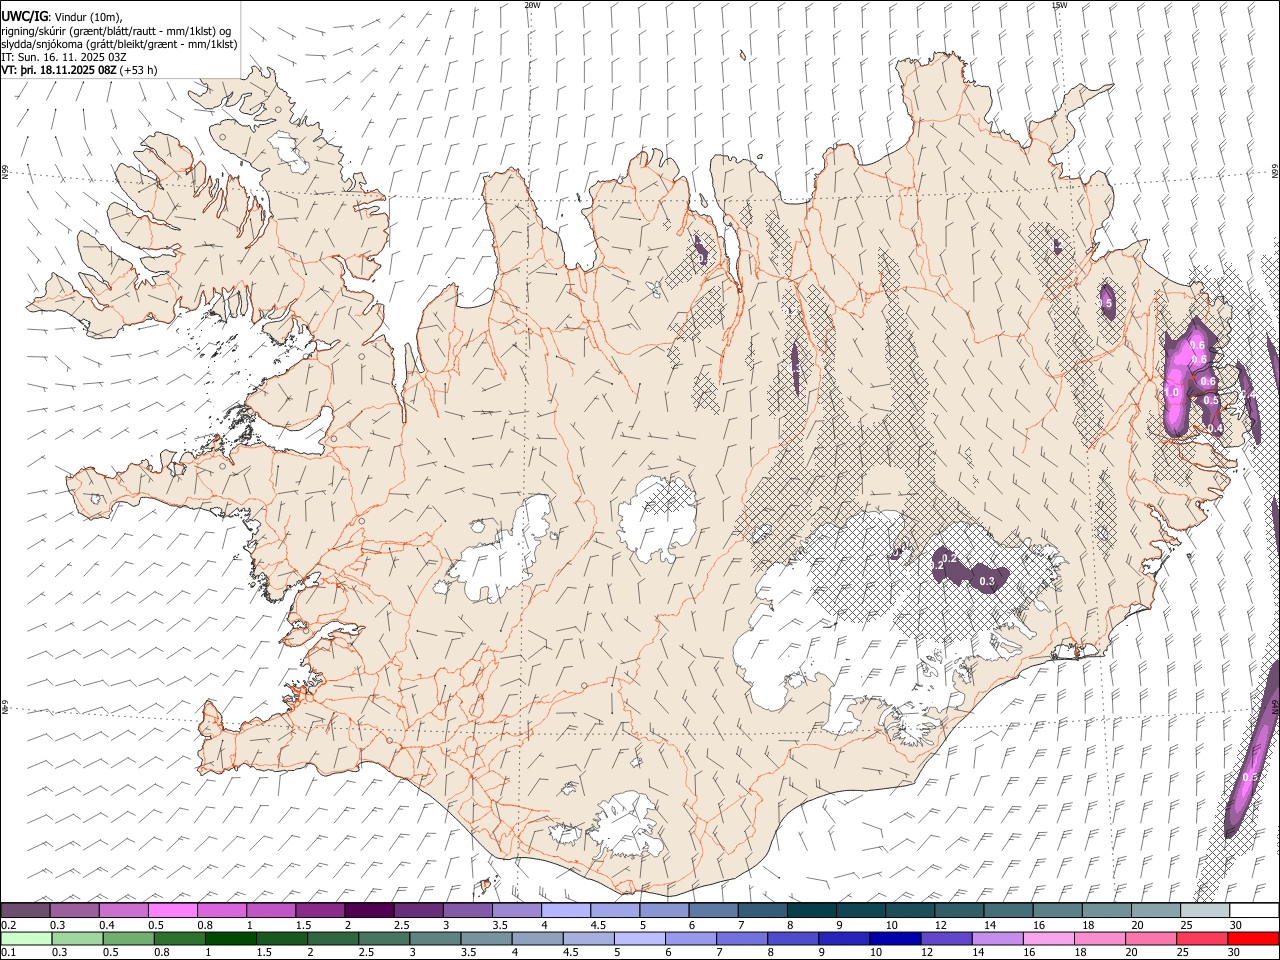
Task: Select the lower legend swatch between 0.5 and 0.8
Action: click(x=129, y=938)
